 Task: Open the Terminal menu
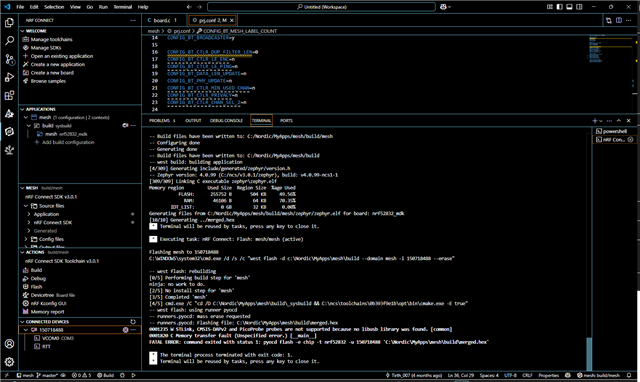[x=122, y=7]
